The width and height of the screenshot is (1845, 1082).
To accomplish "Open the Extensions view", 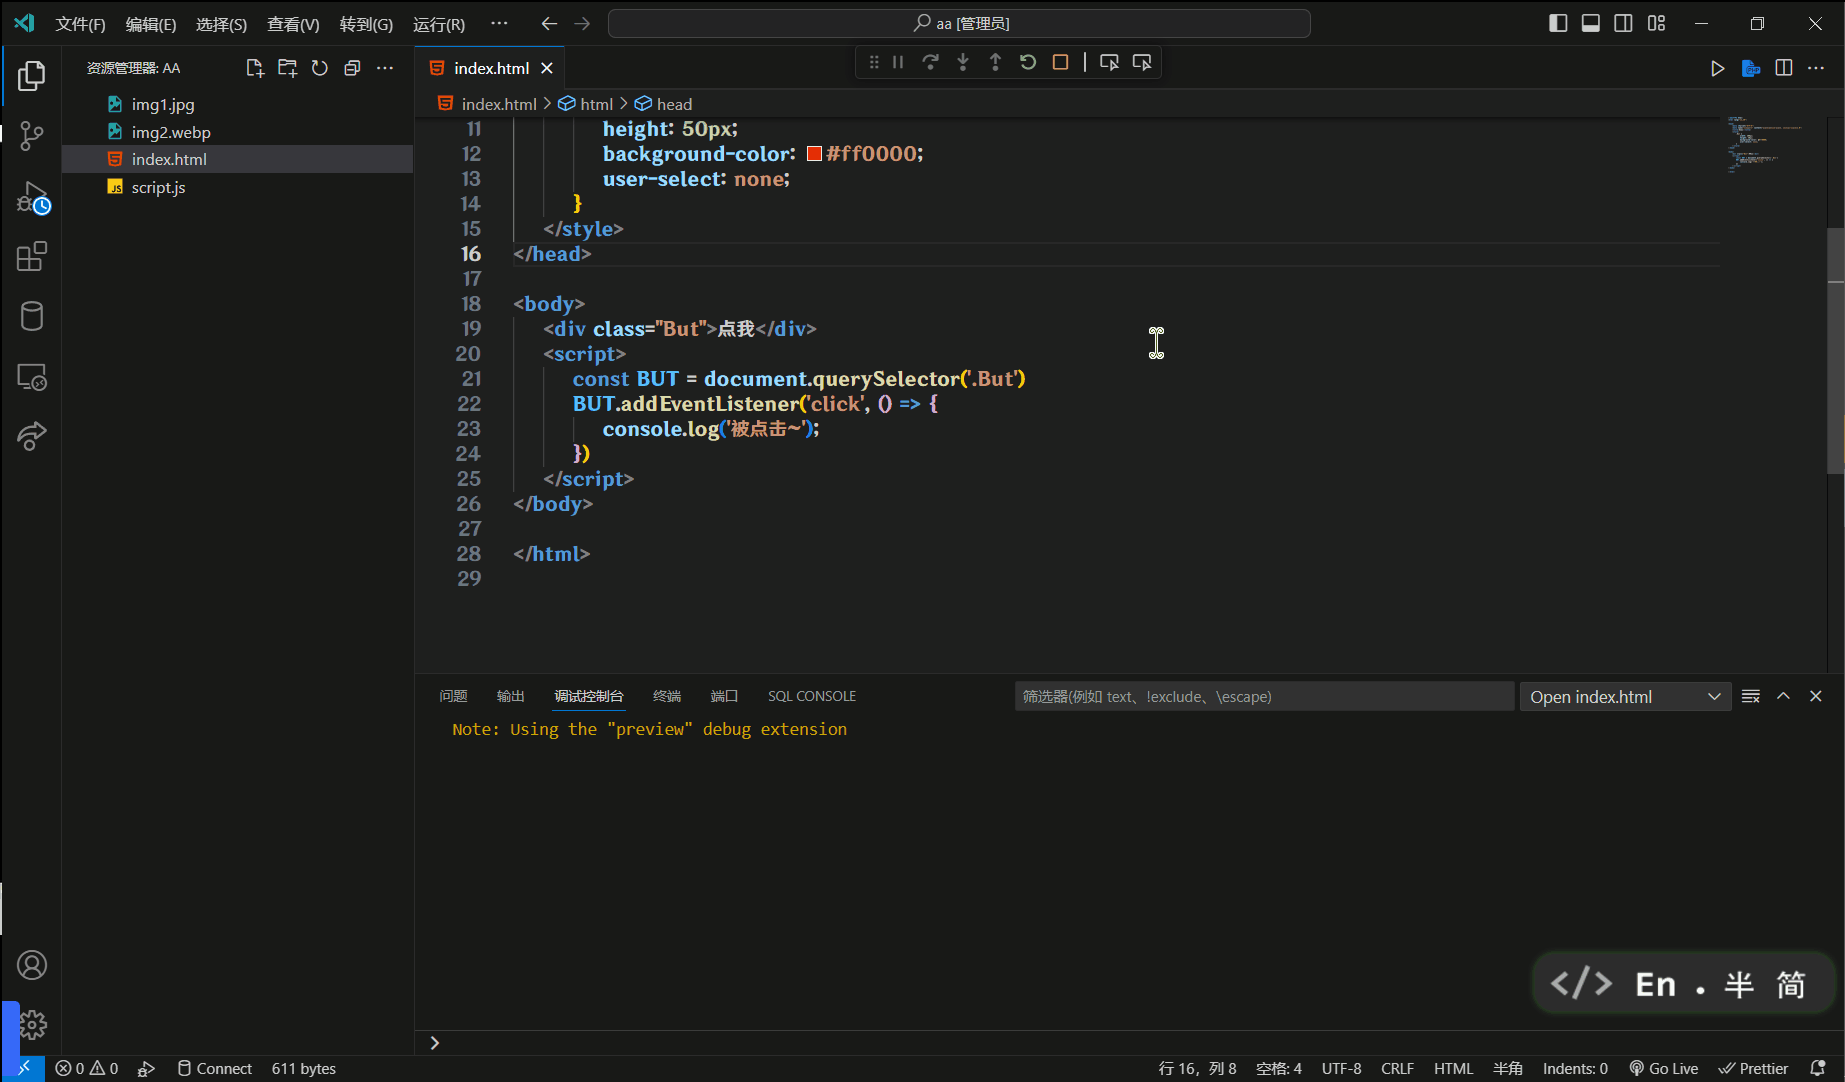I will pos(32,257).
